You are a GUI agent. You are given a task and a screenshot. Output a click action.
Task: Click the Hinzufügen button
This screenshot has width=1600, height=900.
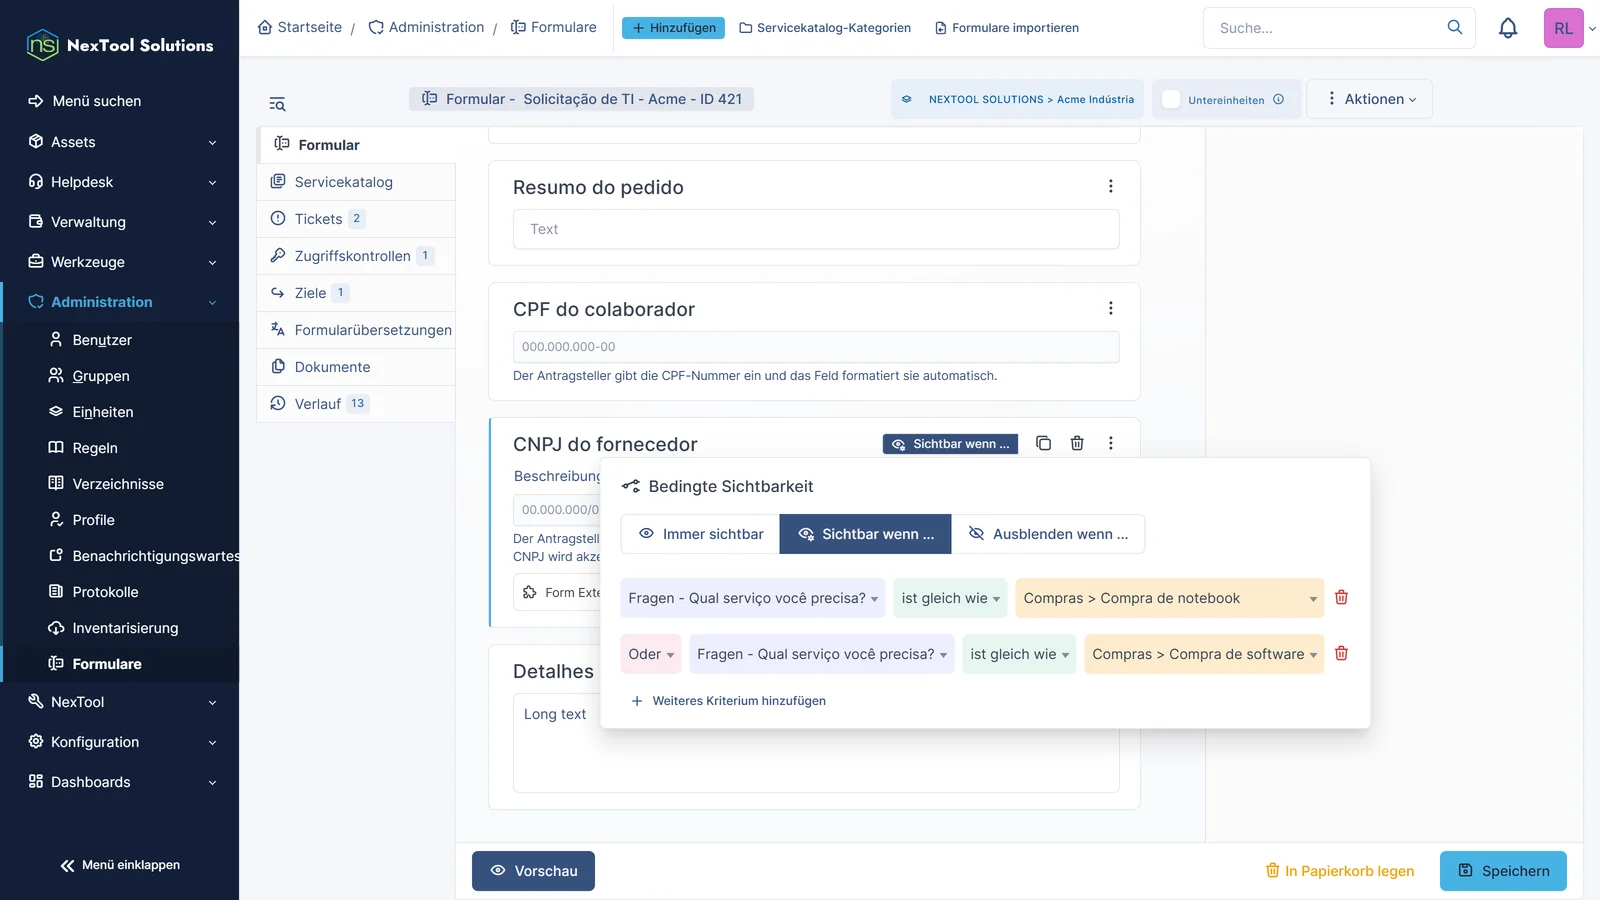click(673, 28)
